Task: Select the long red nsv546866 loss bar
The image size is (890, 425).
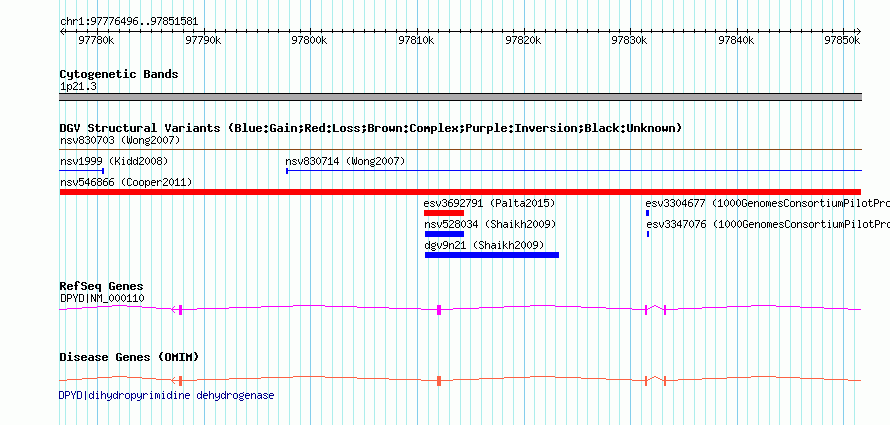Action: click(460, 192)
